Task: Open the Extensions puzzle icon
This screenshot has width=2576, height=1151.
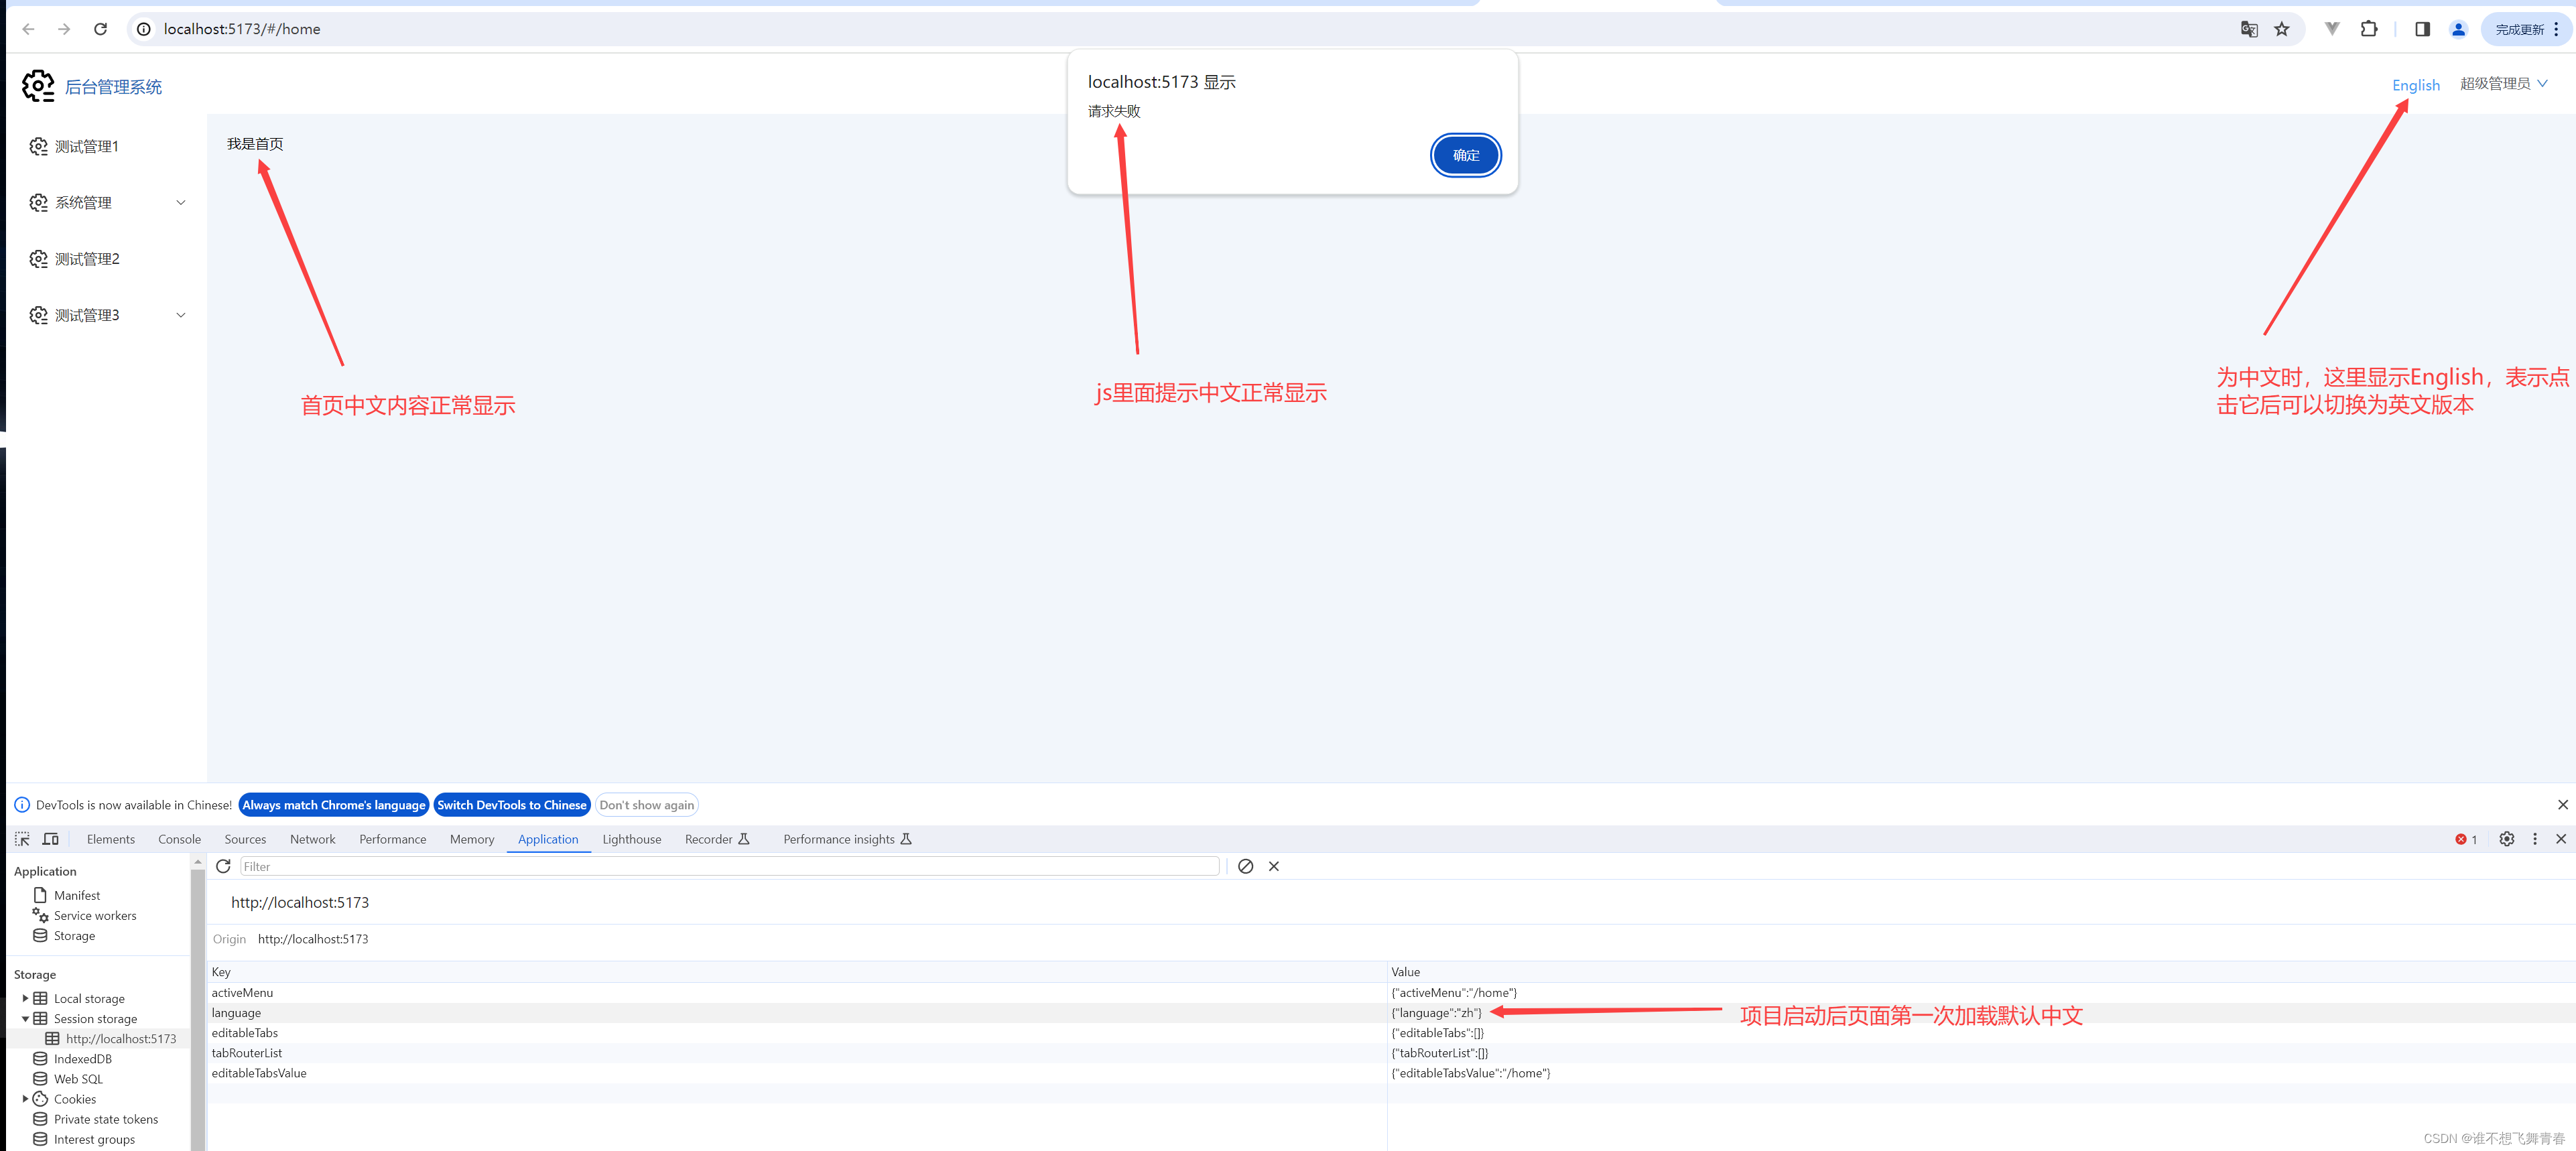Action: [2369, 29]
